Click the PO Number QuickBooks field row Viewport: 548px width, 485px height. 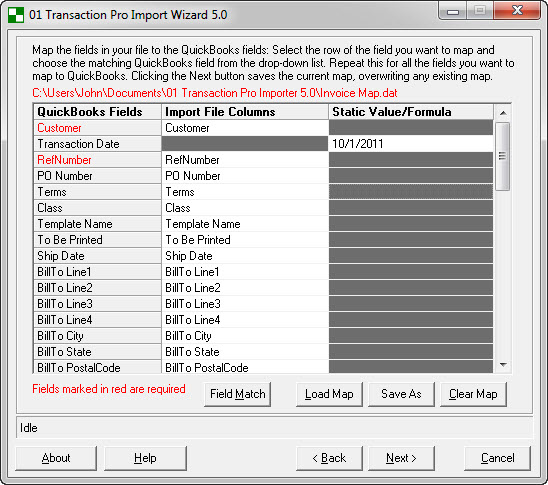coord(98,176)
